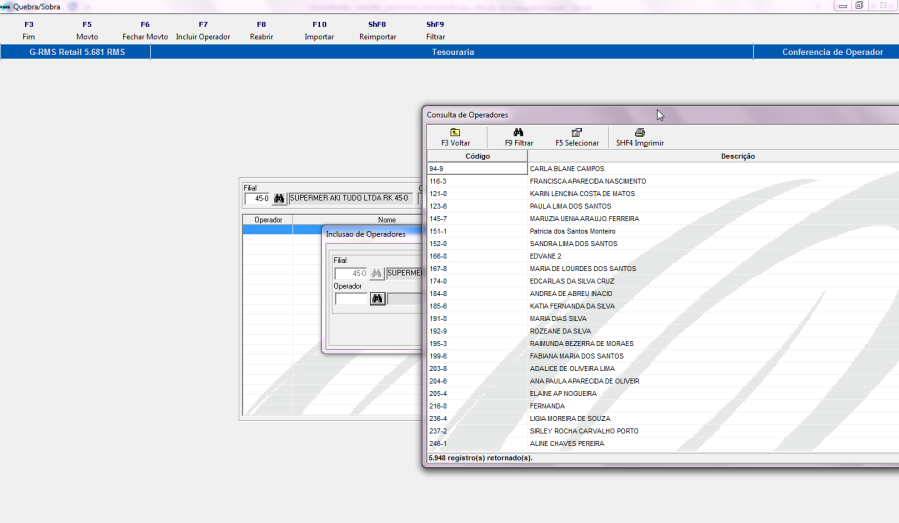Click the G-RMS Retail 5.681 RMS label

pyautogui.click(x=77, y=52)
